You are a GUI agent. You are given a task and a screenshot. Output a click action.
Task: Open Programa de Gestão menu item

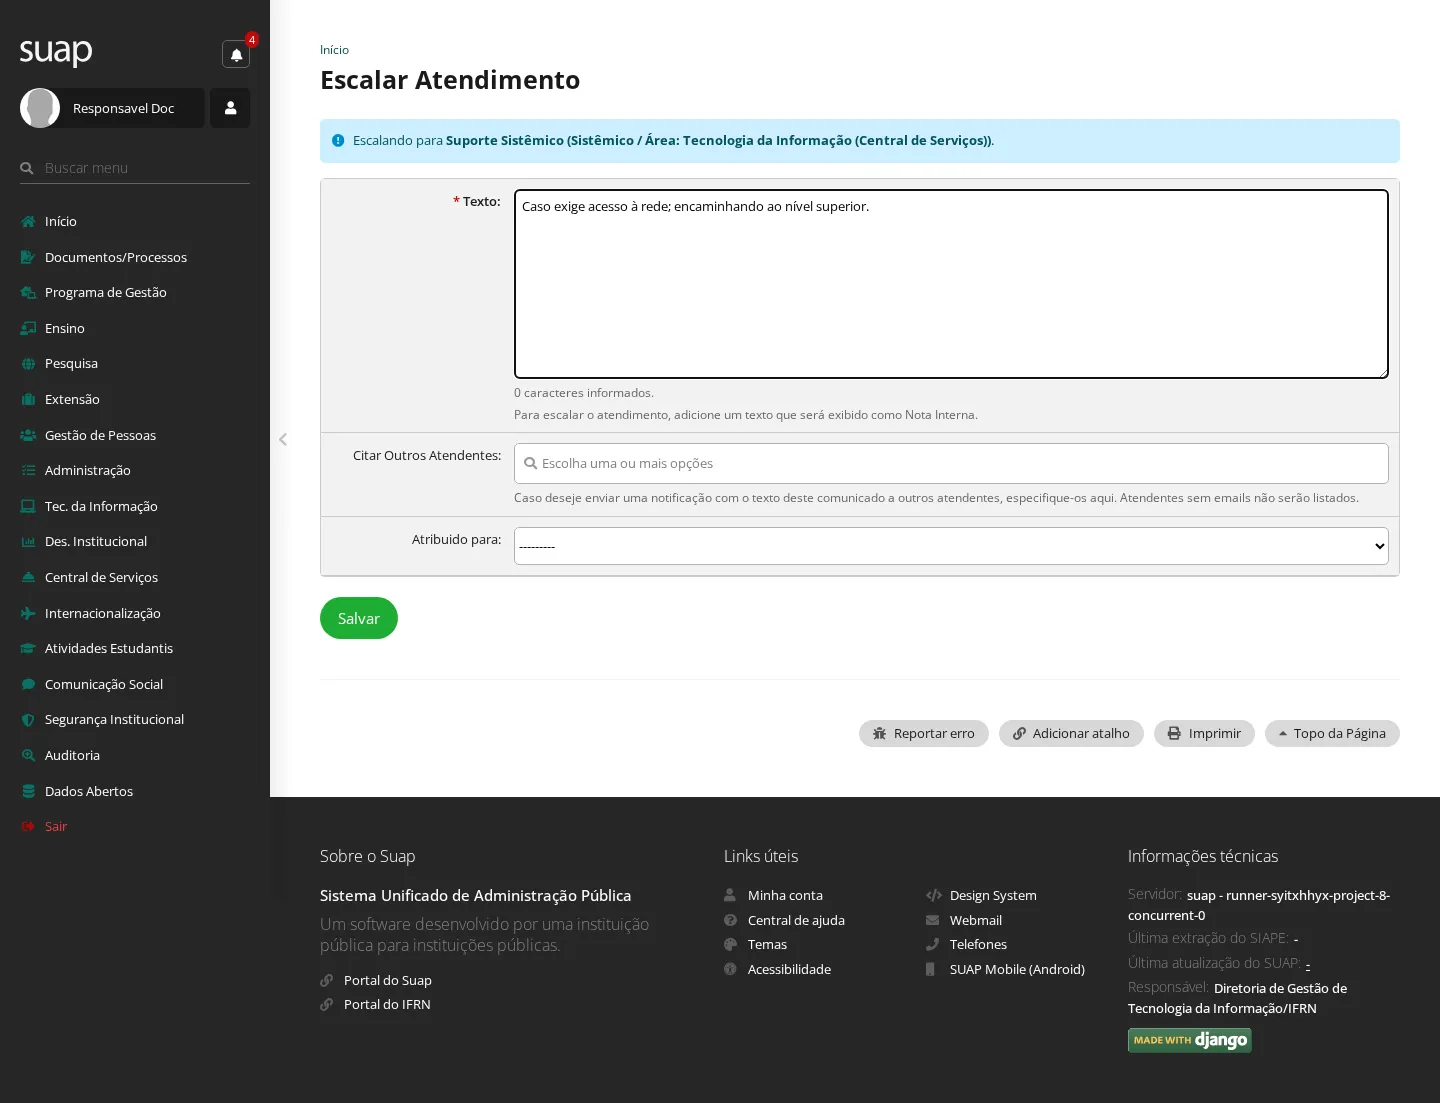coord(106,292)
